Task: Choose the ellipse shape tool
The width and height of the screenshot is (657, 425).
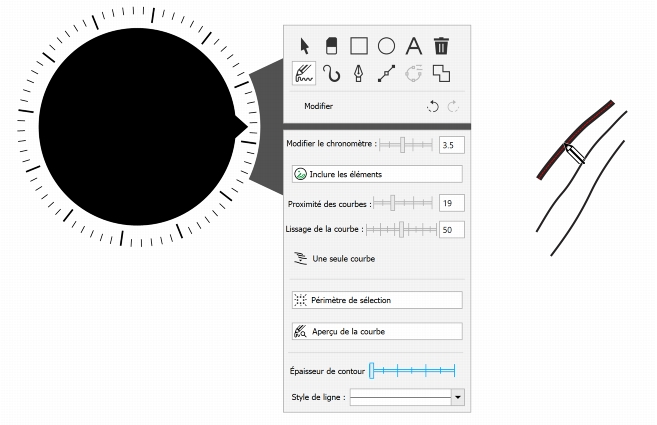Action: (386, 46)
